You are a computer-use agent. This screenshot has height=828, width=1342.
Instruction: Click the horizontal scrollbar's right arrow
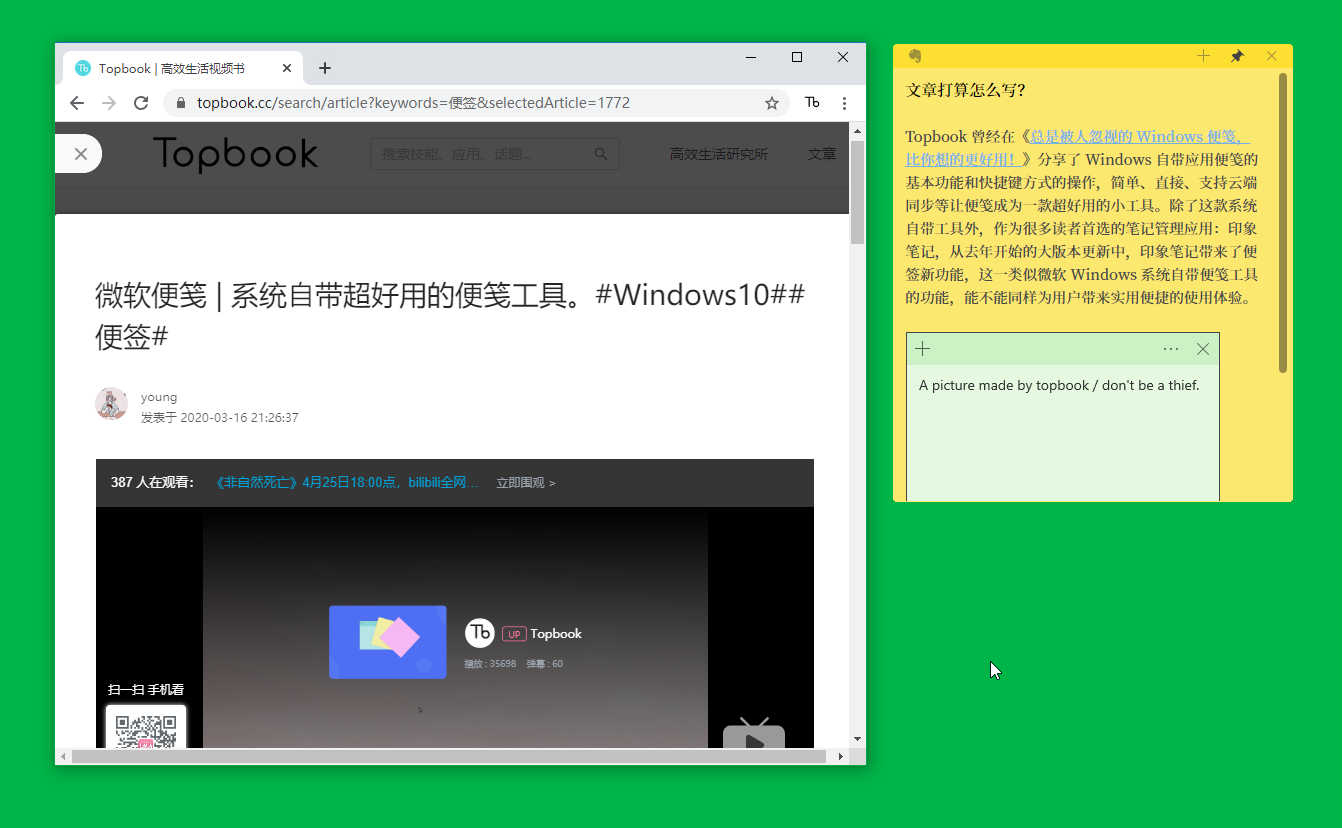pos(842,757)
